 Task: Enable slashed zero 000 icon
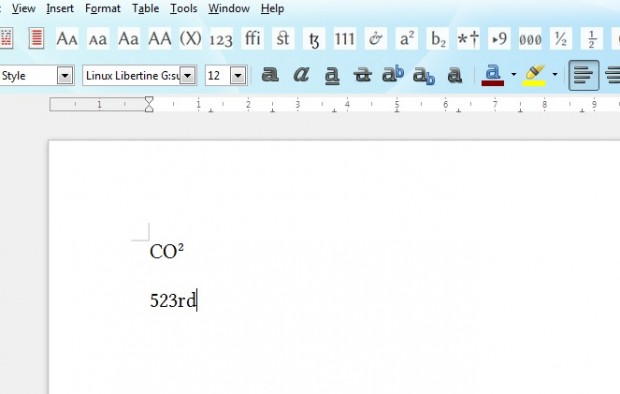[530, 39]
